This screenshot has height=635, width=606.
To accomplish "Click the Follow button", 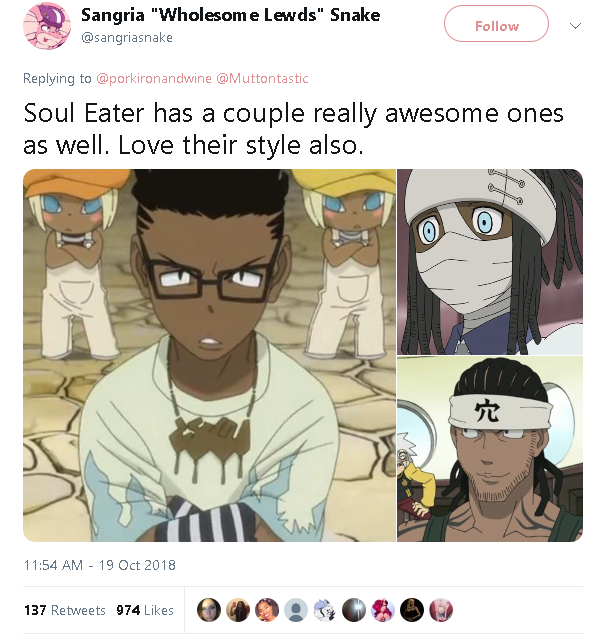I will [496, 24].
